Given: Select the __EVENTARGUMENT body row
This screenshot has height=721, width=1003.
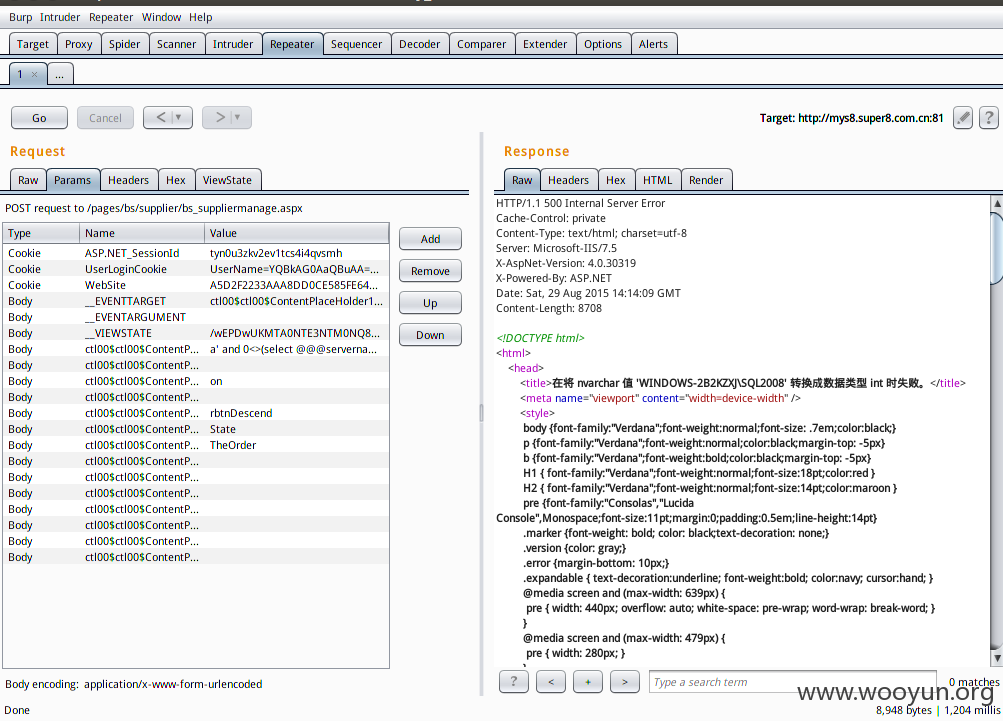Looking at the screenshot, I should 196,317.
